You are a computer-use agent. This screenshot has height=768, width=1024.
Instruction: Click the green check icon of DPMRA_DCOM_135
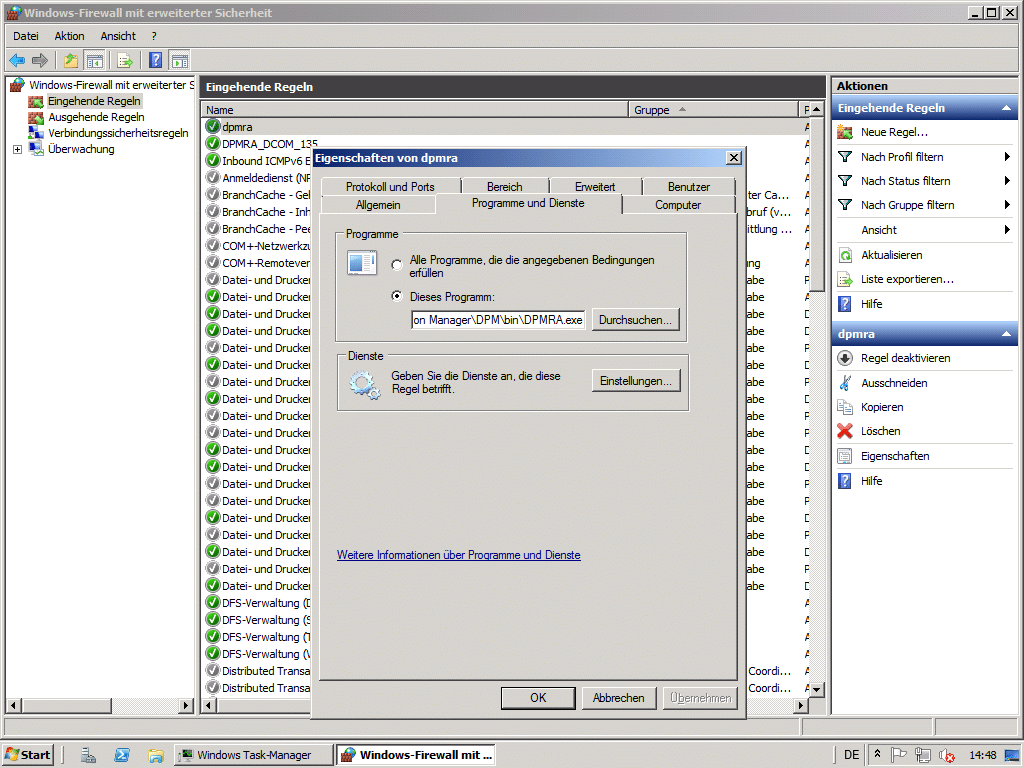coord(212,143)
